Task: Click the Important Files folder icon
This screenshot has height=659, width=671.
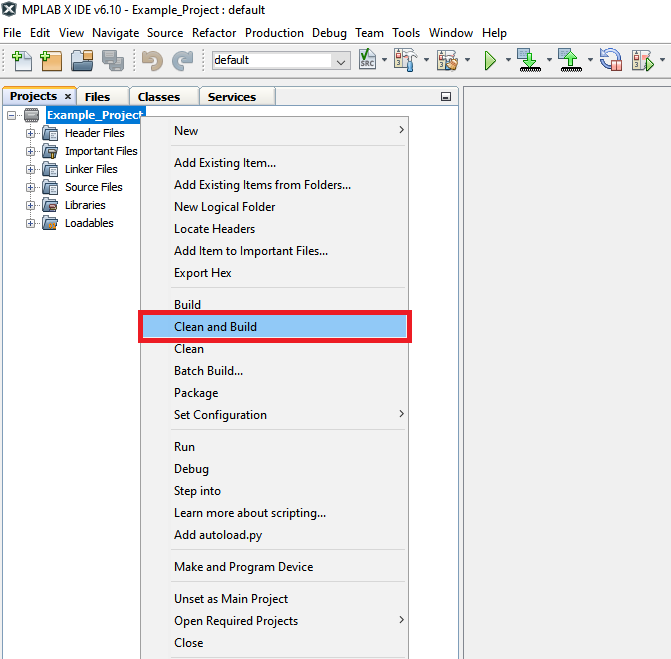Action: 50,151
